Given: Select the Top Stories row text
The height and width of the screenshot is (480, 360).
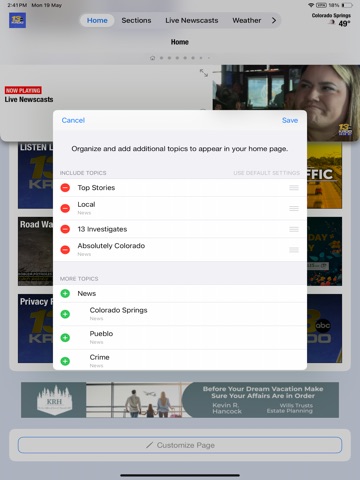Looking at the screenshot, I should click(96, 188).
